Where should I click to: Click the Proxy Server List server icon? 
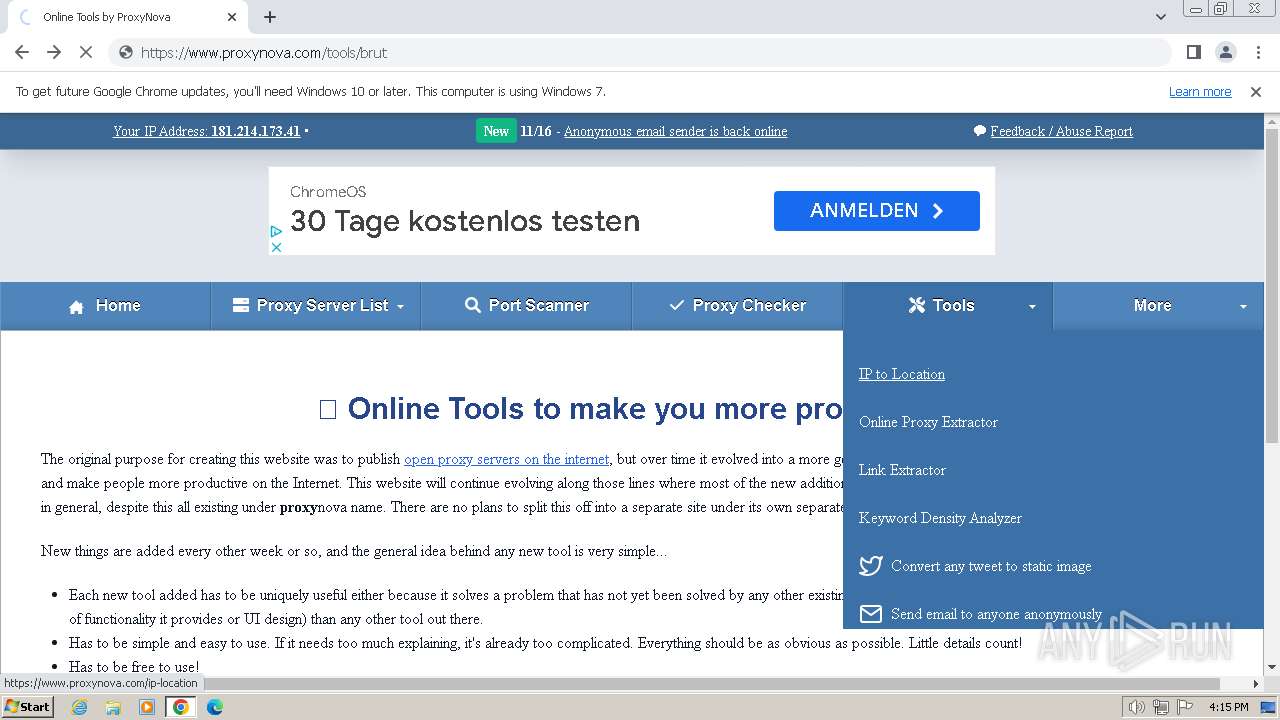[x=240, y=305]
